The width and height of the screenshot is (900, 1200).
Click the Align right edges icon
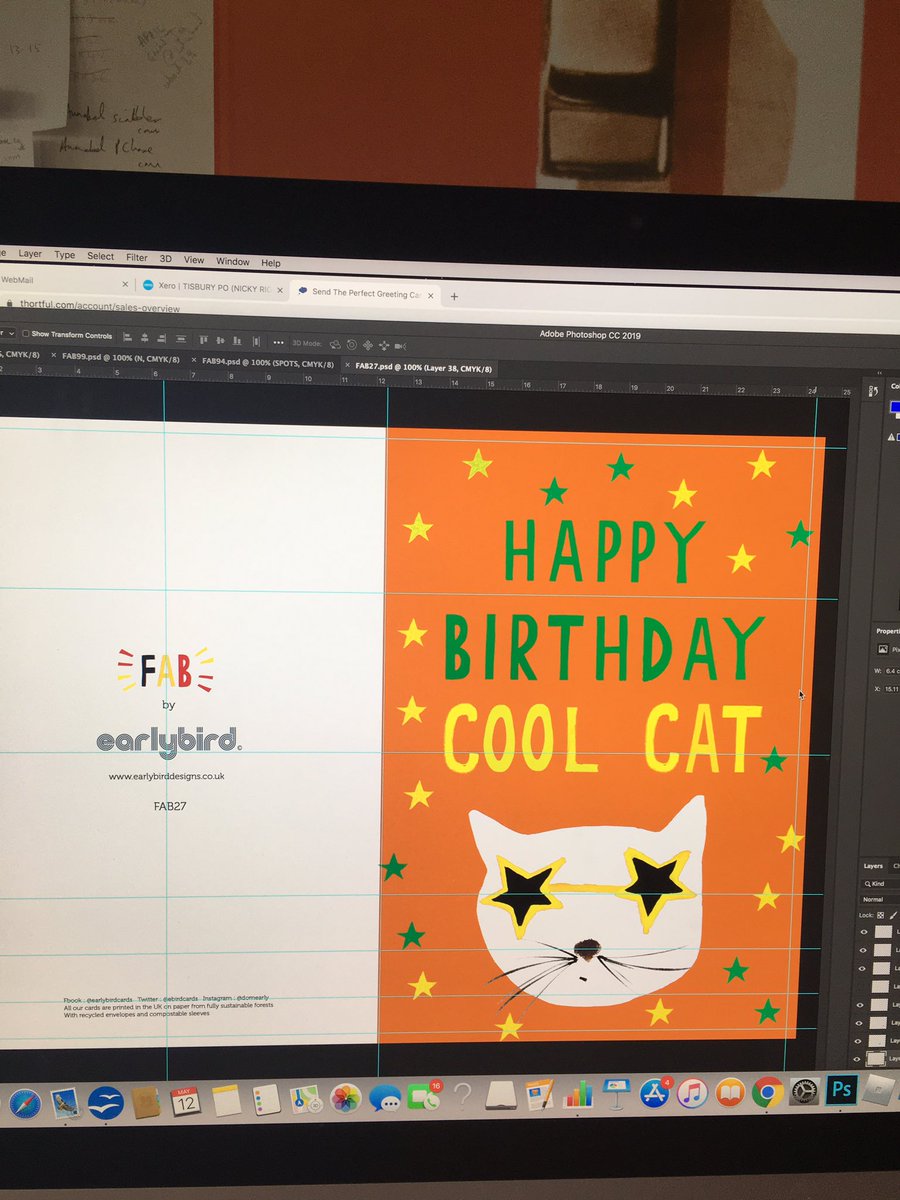[161, 337]
